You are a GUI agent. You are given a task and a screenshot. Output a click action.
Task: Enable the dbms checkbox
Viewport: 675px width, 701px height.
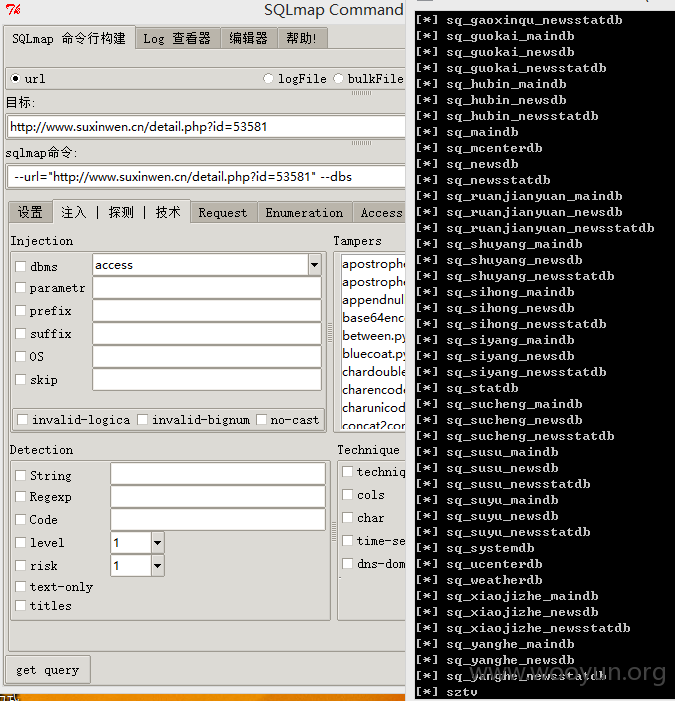tap(21, 266)
